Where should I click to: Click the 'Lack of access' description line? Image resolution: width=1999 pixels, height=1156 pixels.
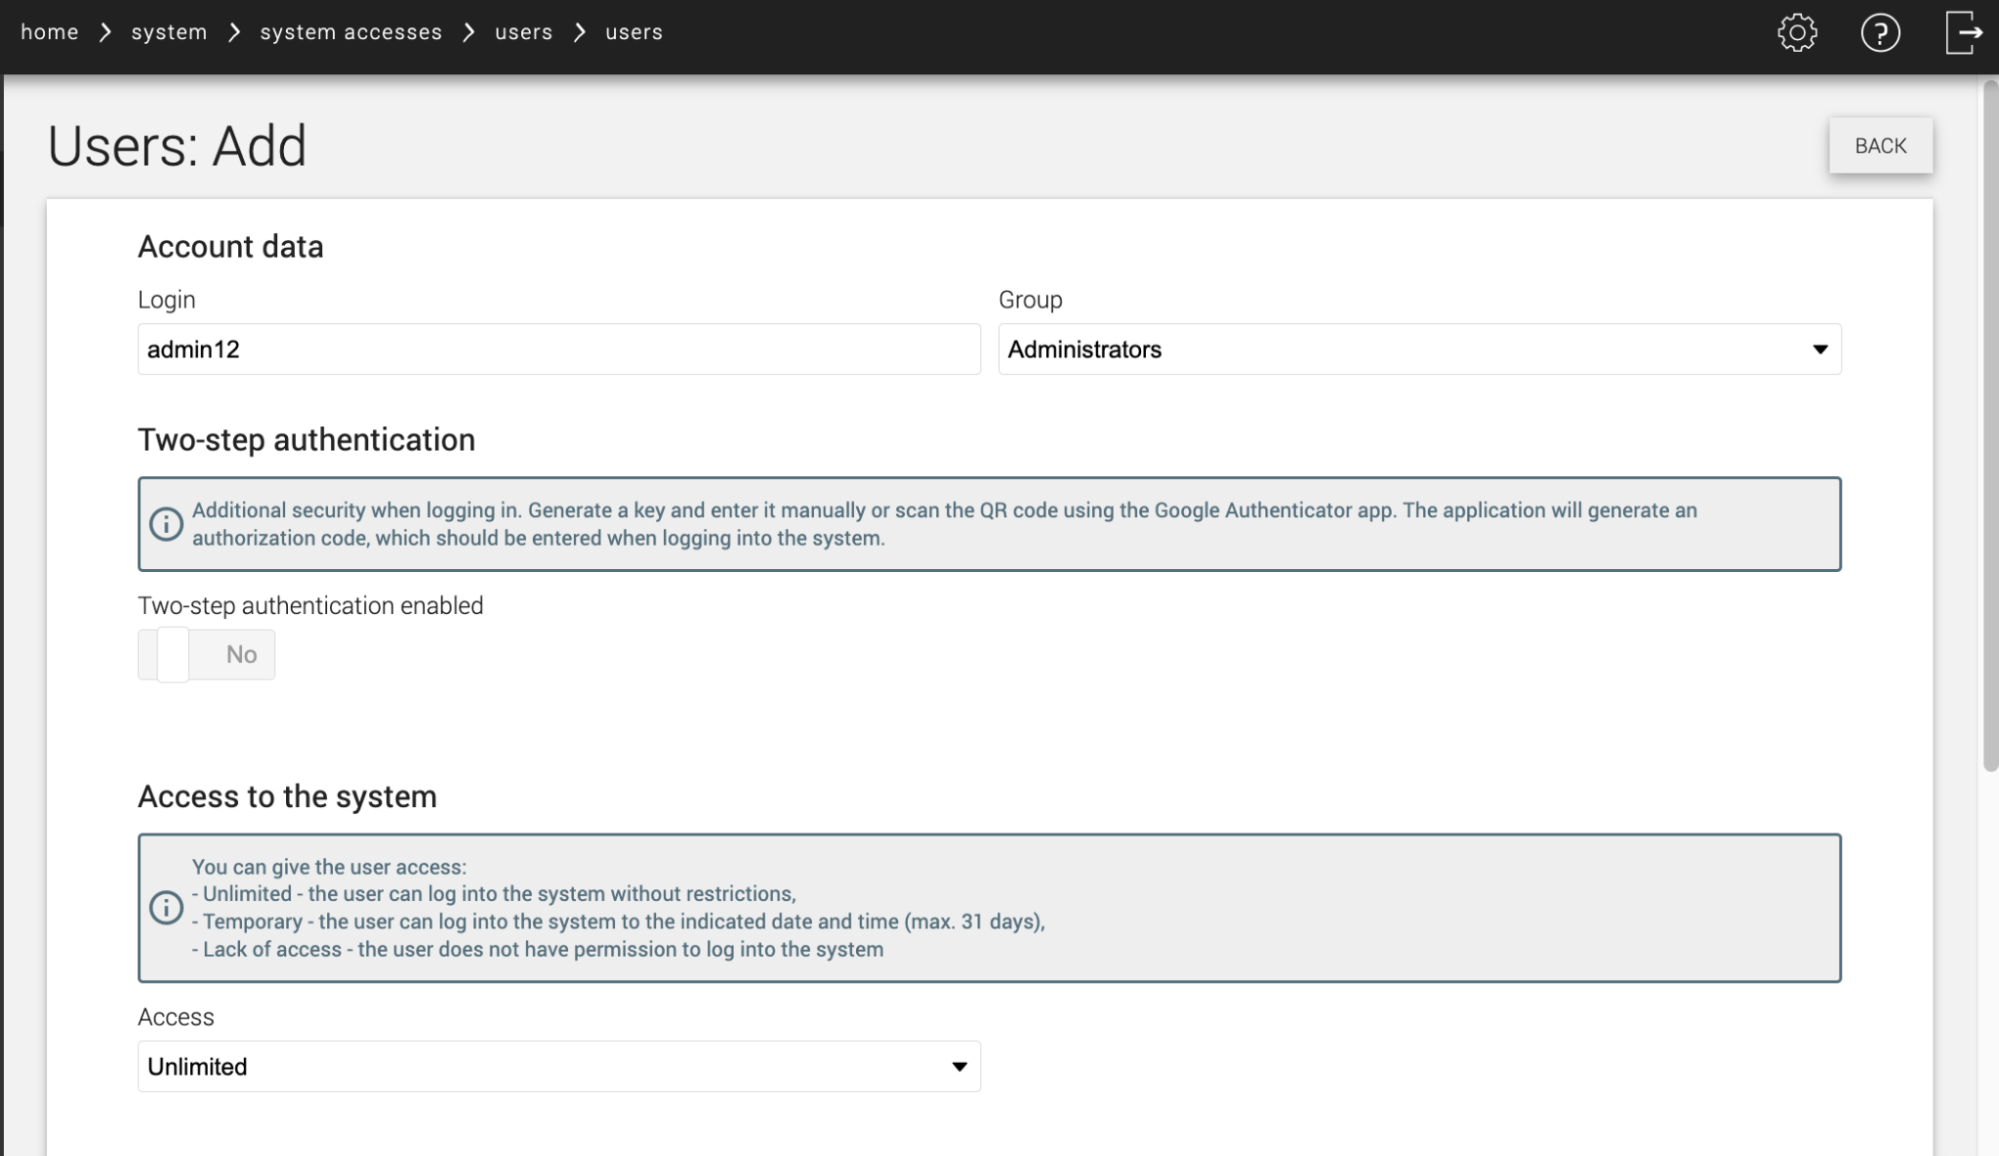click(x=538, y=950)
